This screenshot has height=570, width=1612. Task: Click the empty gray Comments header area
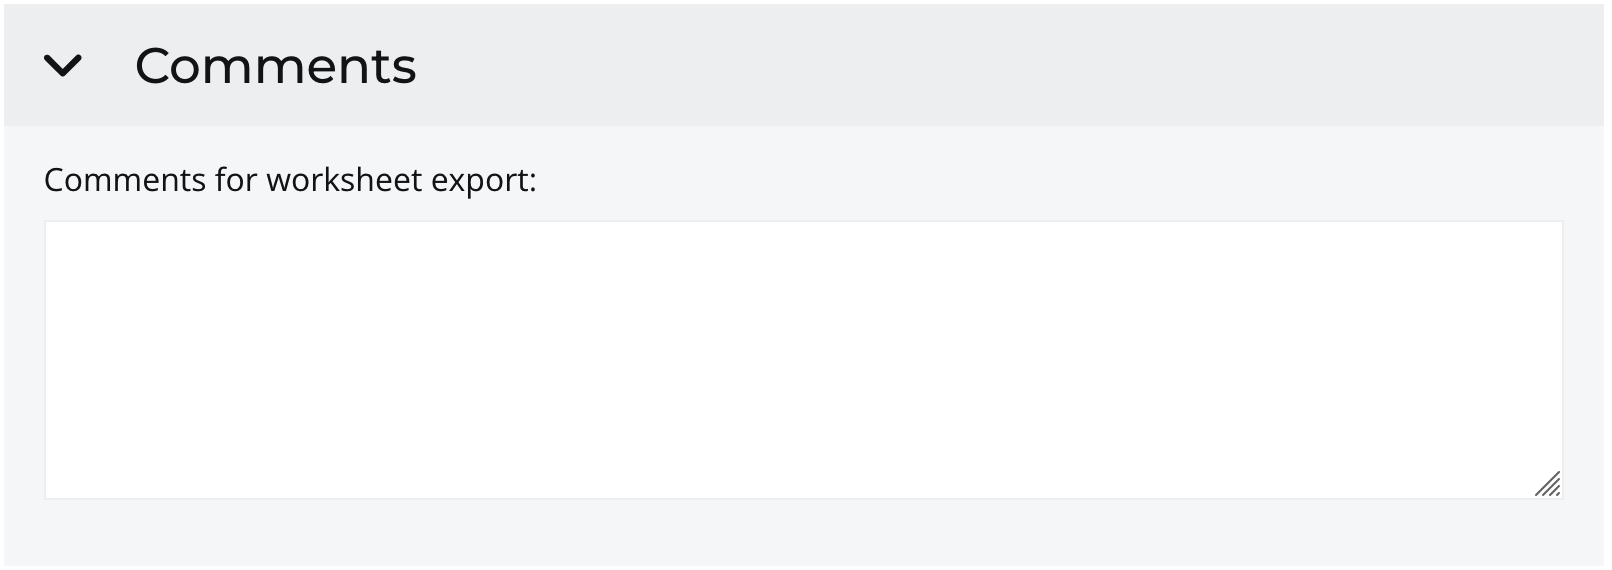[1000, 66]
